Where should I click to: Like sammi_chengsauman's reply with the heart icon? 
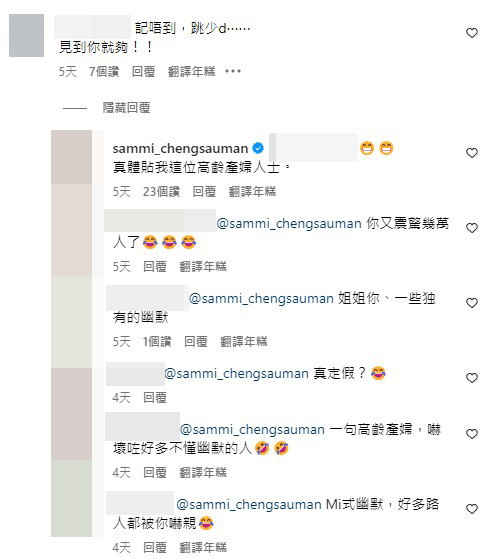(x=472, y=153)
